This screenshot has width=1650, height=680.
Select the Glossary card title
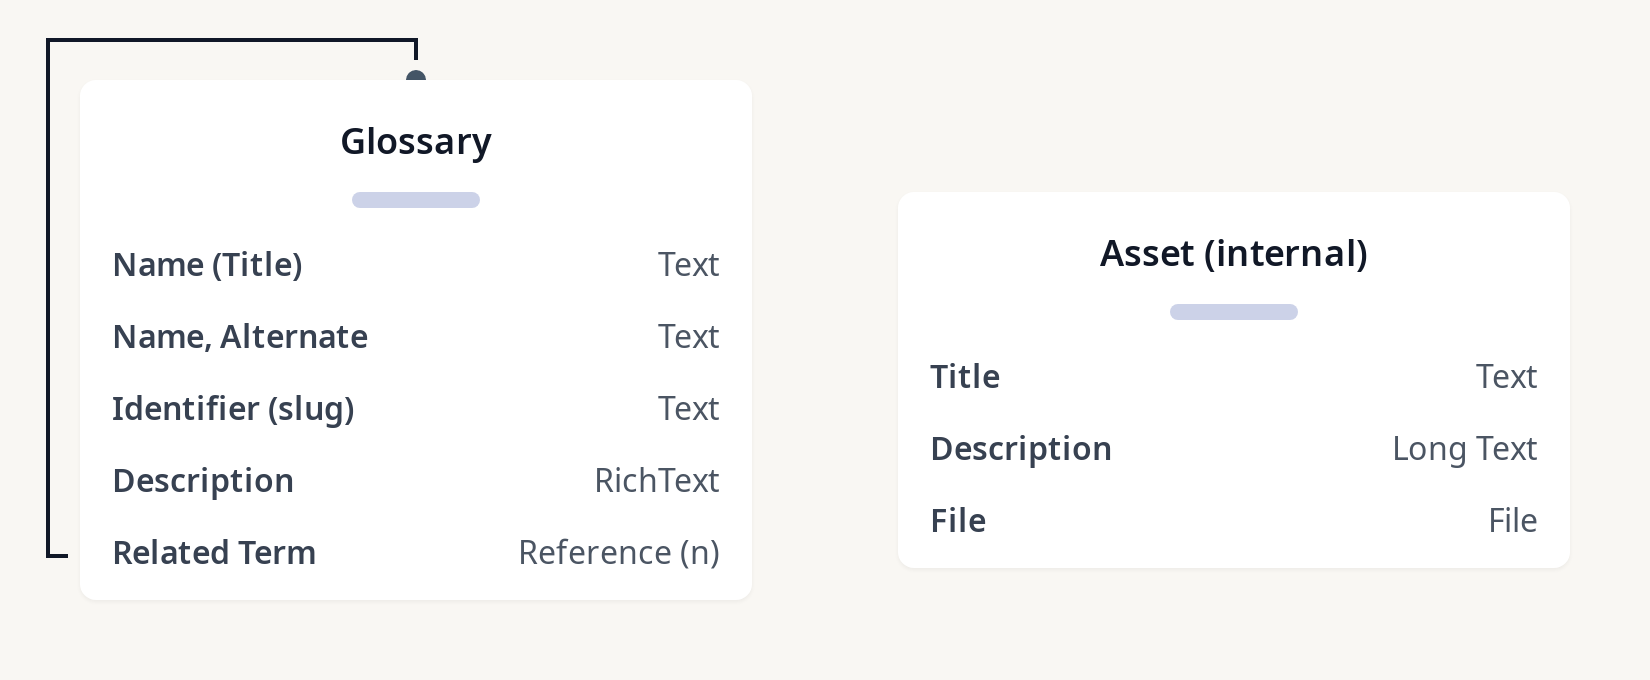[x=416, y=142]
